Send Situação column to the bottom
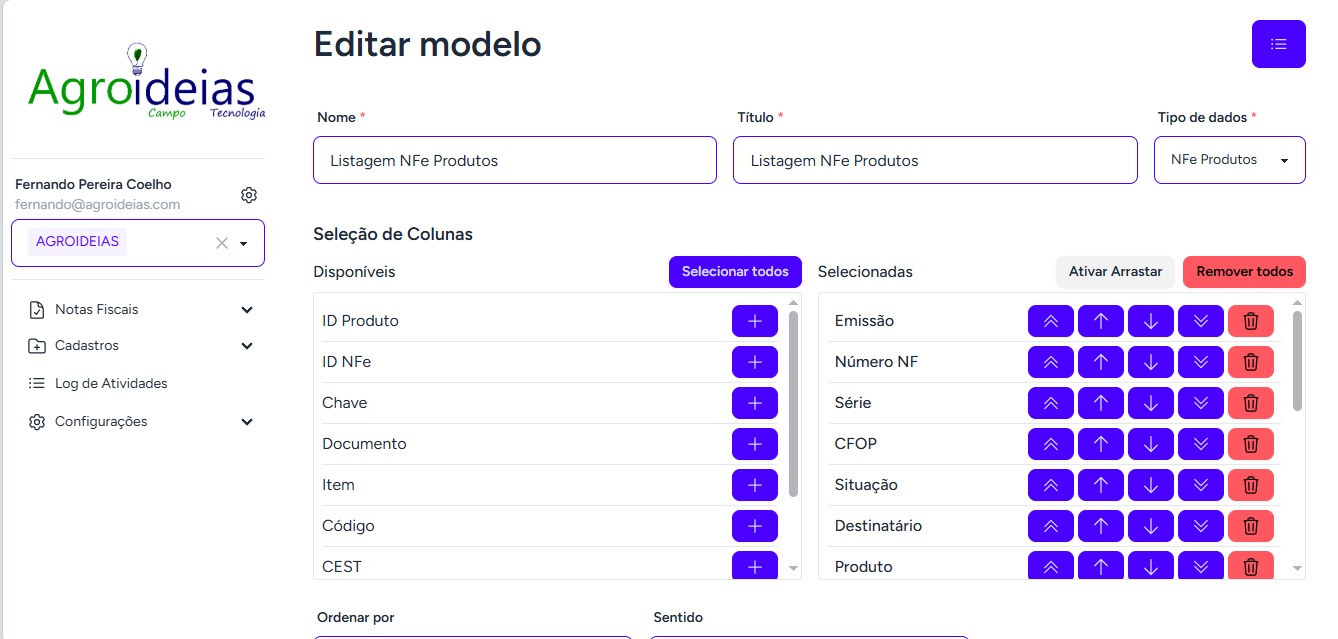Image resolution: width=1338 pixels, height=639 pixels. tap(1201, 485)
